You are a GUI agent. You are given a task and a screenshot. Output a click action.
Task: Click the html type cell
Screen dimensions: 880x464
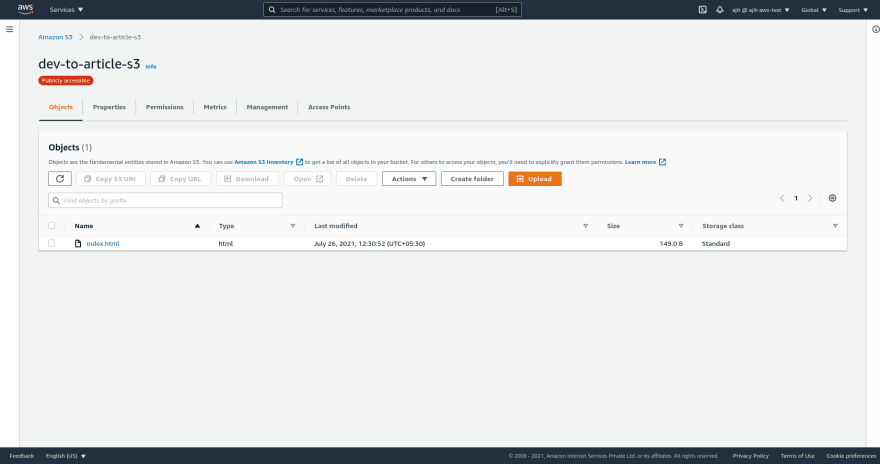pos(226,244)
